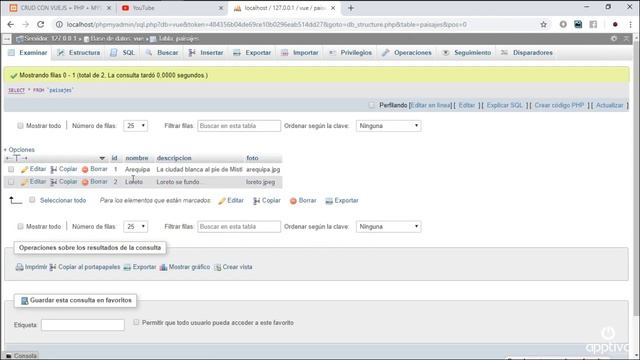Viewport: 640px width, 360px height.
Task: Open the Examinar tab
Action: tap(28, 53)
